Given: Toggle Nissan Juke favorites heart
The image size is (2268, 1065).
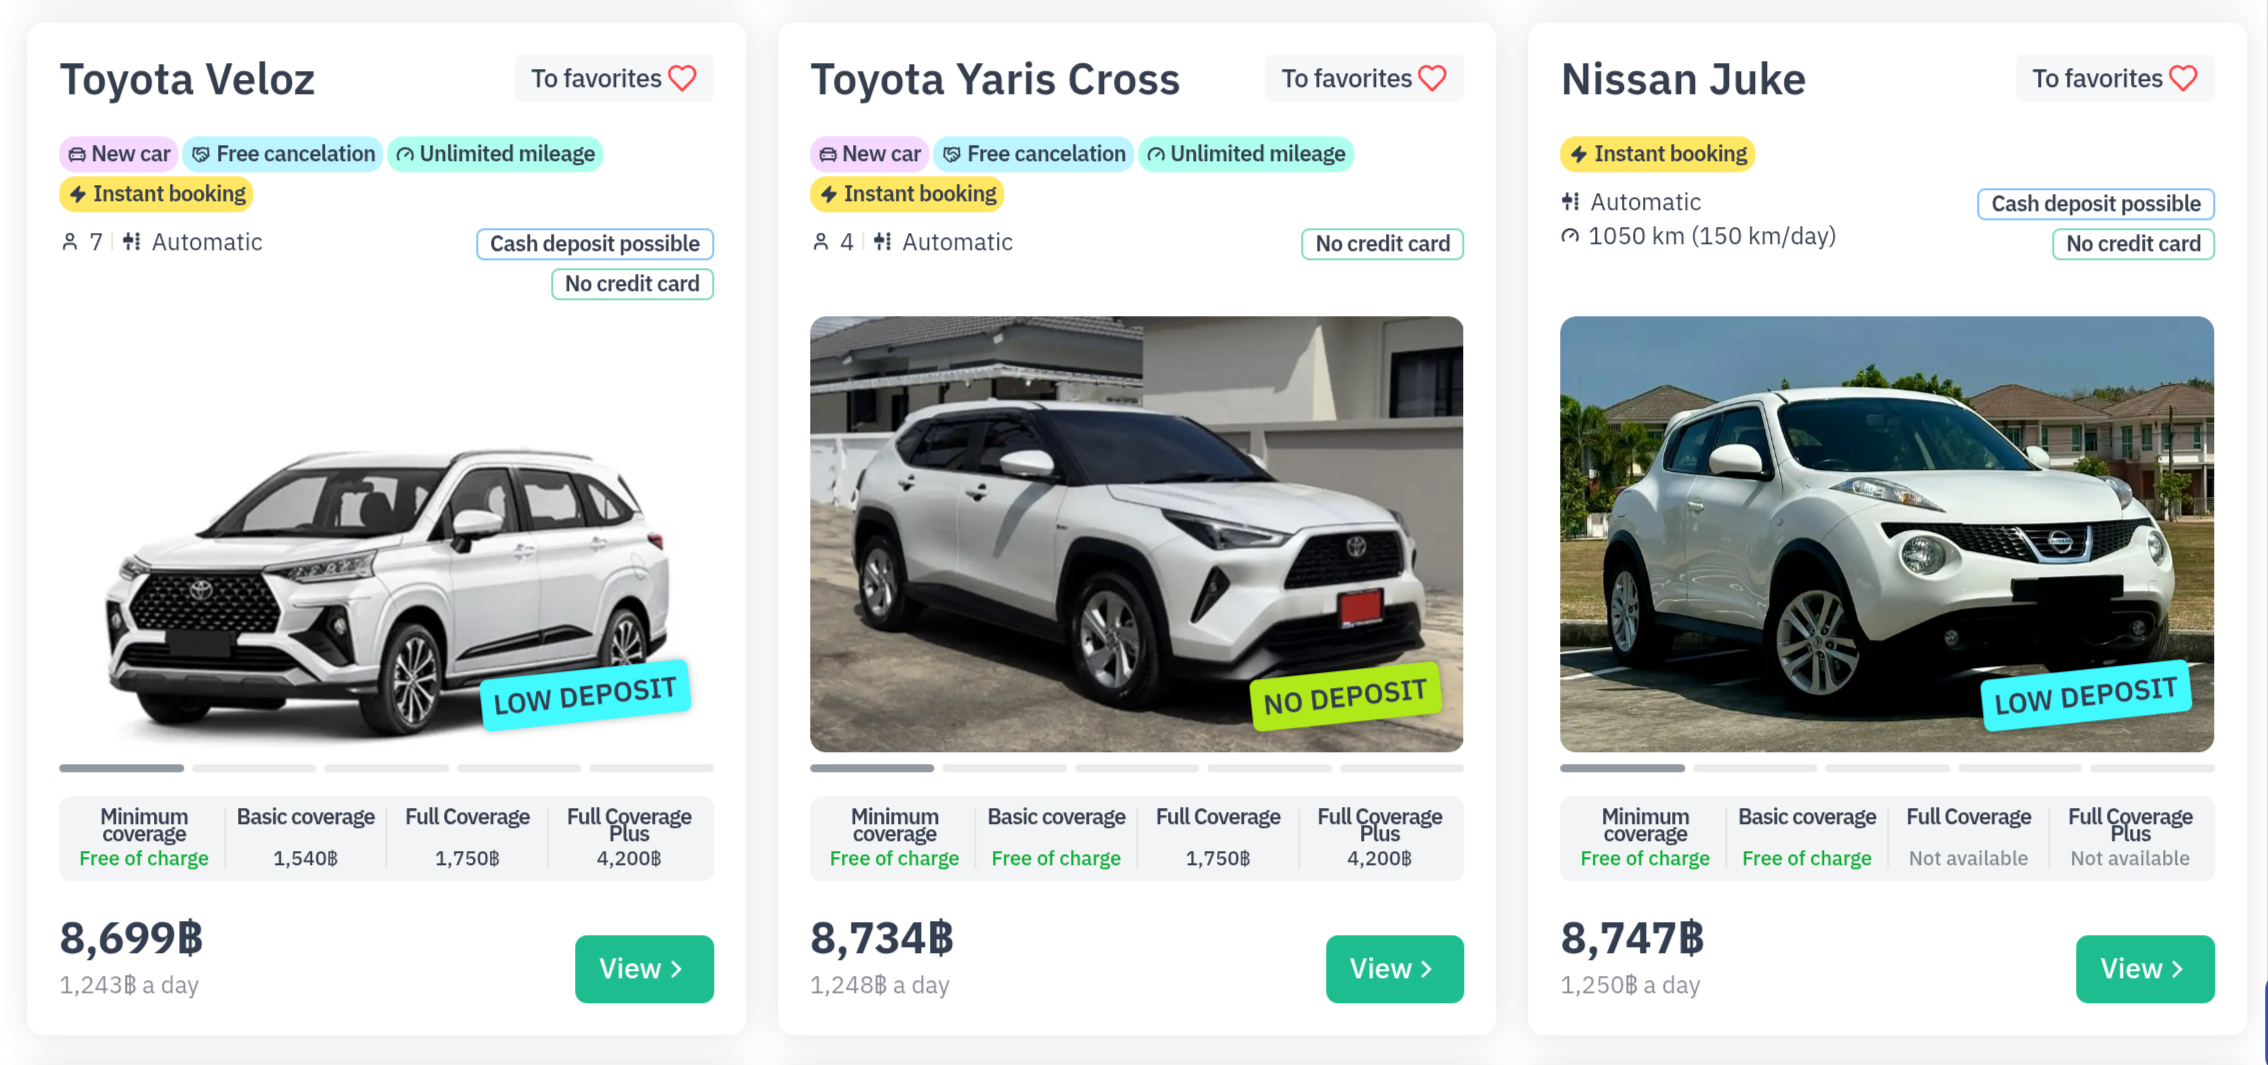Looking at the screenshot, I should pos(2183,78).
